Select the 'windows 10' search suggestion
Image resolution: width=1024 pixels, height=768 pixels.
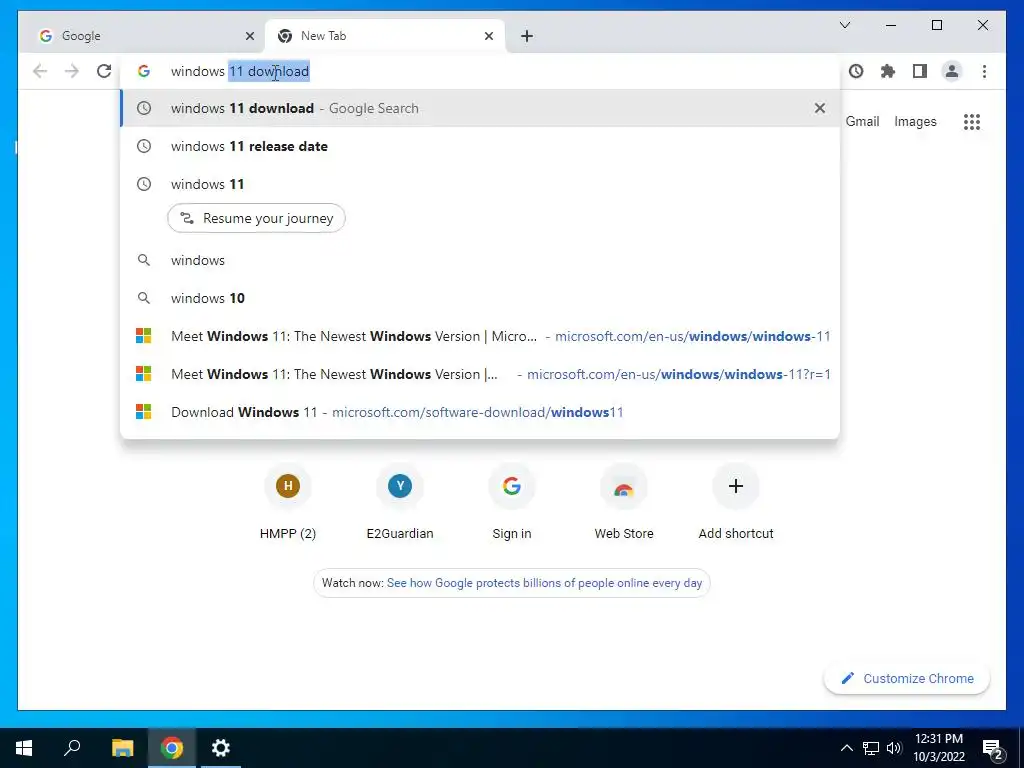tap(480, 298)
